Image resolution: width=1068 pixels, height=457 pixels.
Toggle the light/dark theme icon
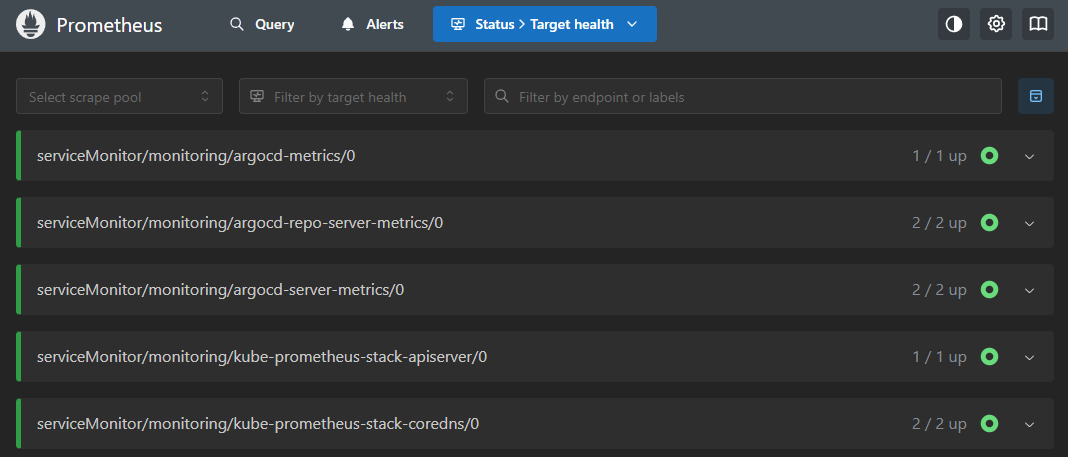954,25
